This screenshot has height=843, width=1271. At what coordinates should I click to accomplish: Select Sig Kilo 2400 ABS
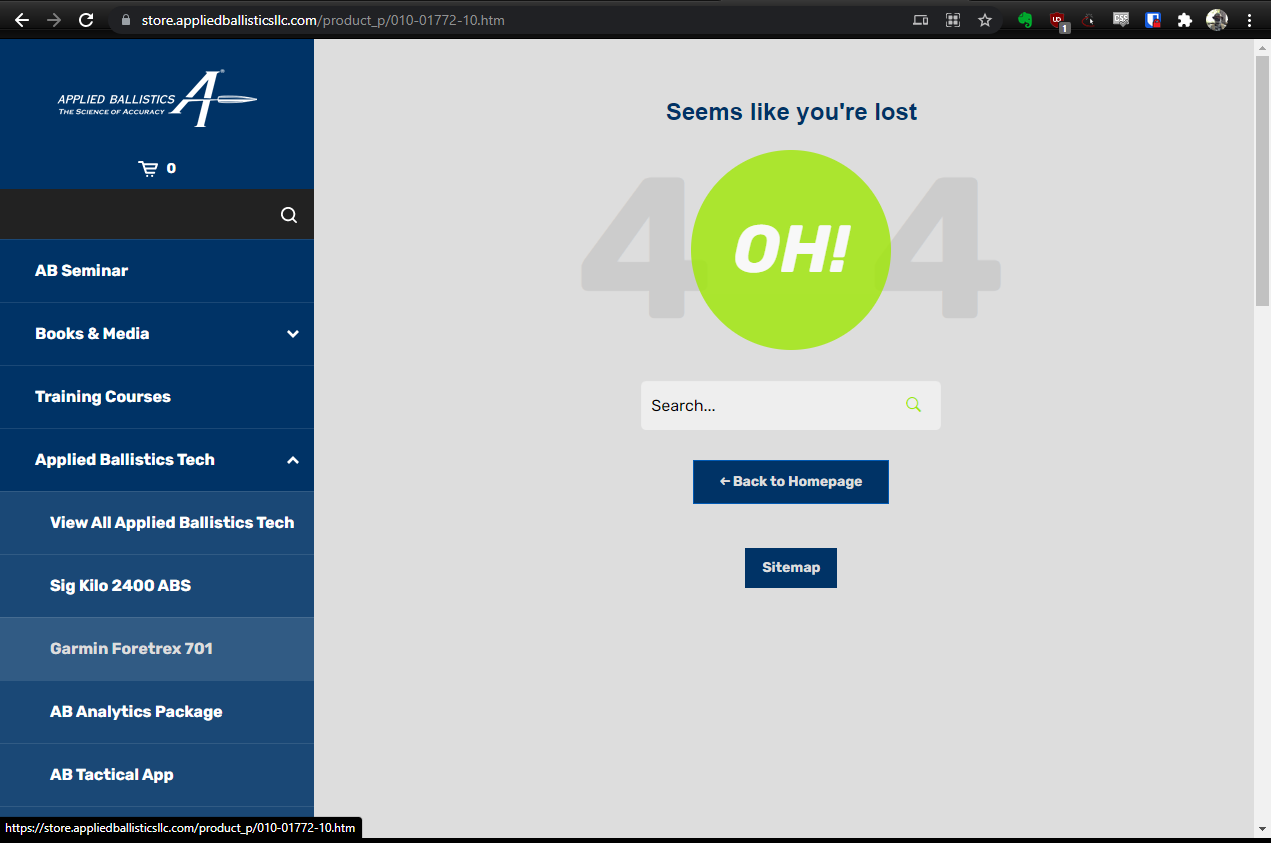(157, 586)
